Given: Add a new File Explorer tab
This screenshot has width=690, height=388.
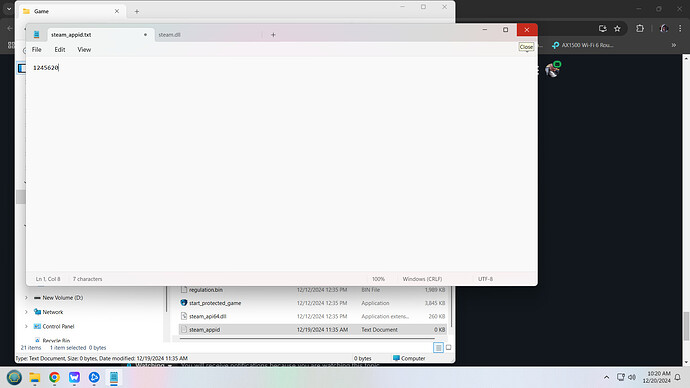Looking at the screenshot, I should click(137, 11).
